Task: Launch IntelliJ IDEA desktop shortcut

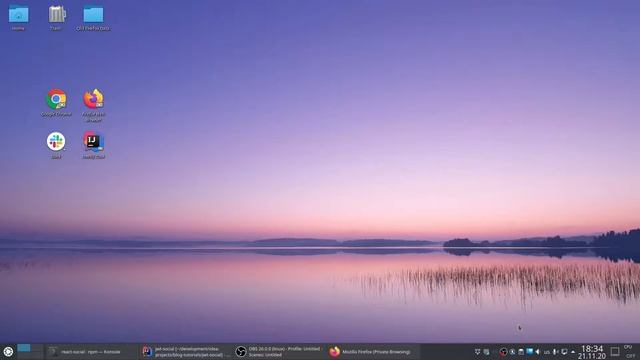Action: tap(93, 145)
